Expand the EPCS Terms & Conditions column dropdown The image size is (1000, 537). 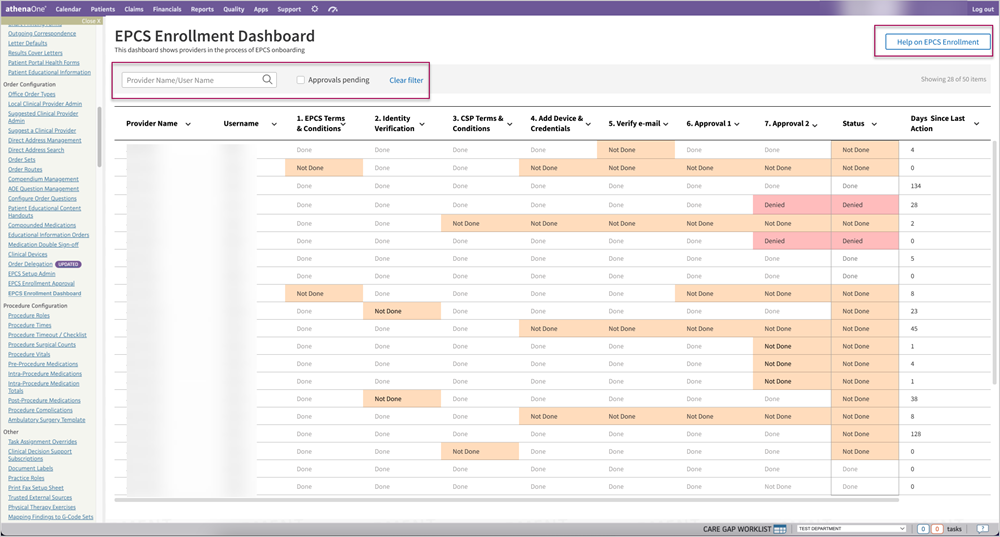343,124
